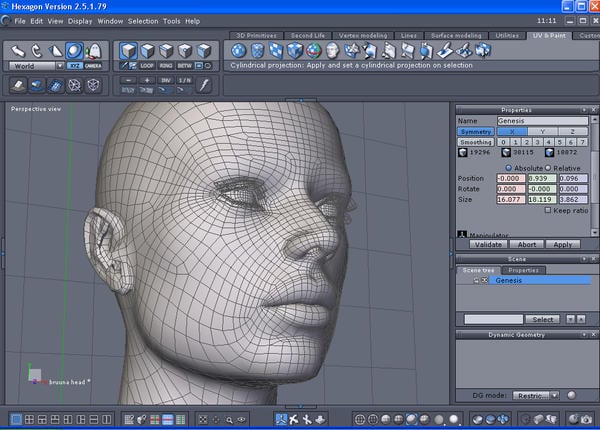The image size is (600, 430).
Task: Click the 1/N selection icon
Action: tap(185, 80)
